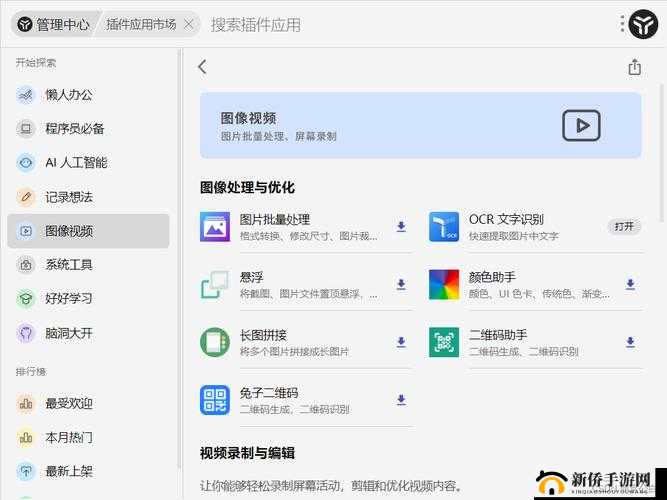This screenshot has width=667, height=500.
Task: Download the 颜色助手 plugin
Action: 630,284
